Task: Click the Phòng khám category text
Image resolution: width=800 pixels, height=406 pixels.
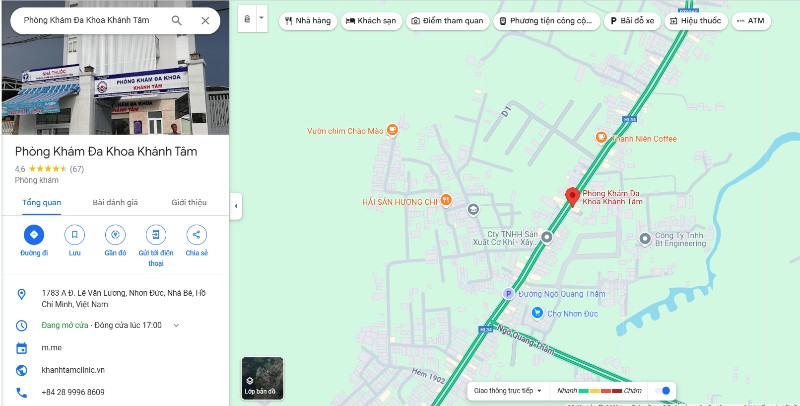Action: 37,180
